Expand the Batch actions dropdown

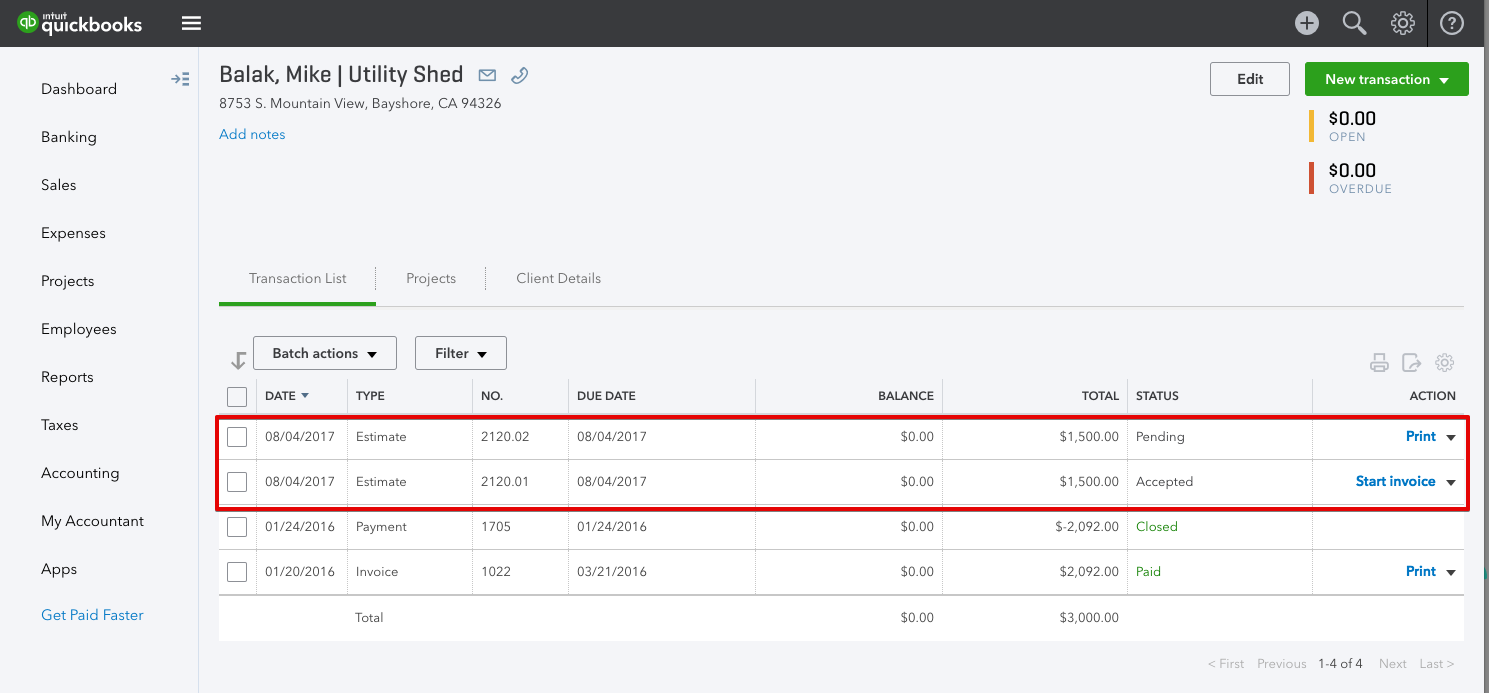click(x=325, y=353)
